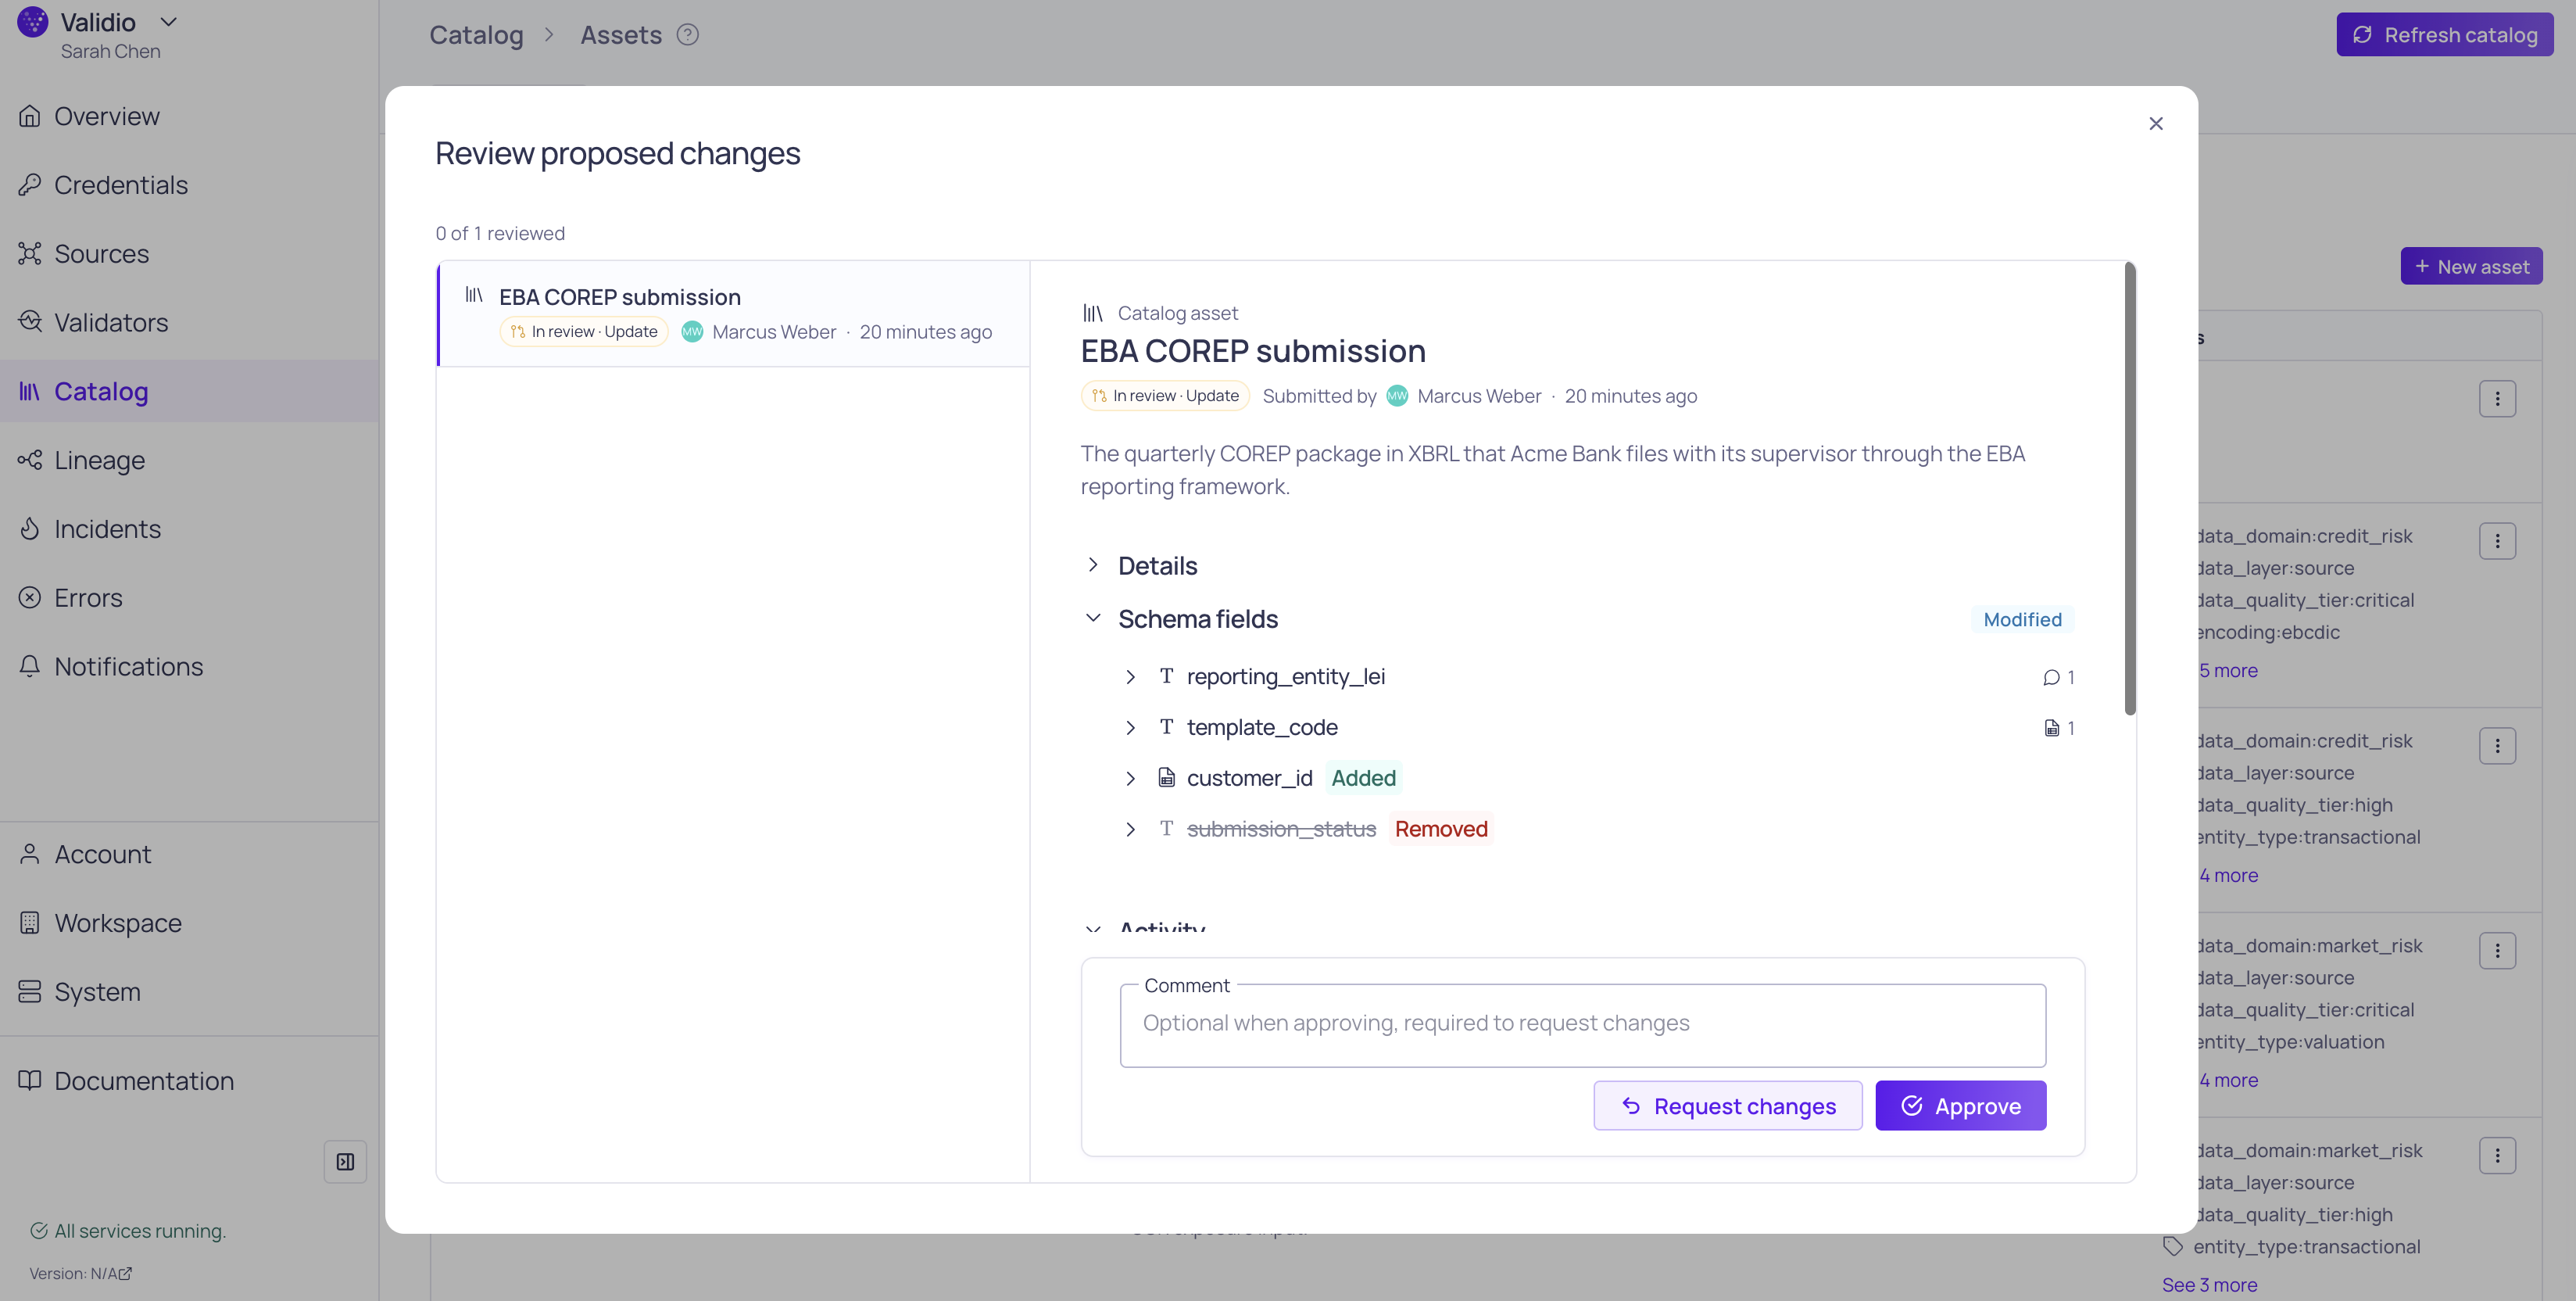The width and height of the screenshot is (2576, 1301).
Task: Click the Incidents flame icon
Action: coord(30,529)
